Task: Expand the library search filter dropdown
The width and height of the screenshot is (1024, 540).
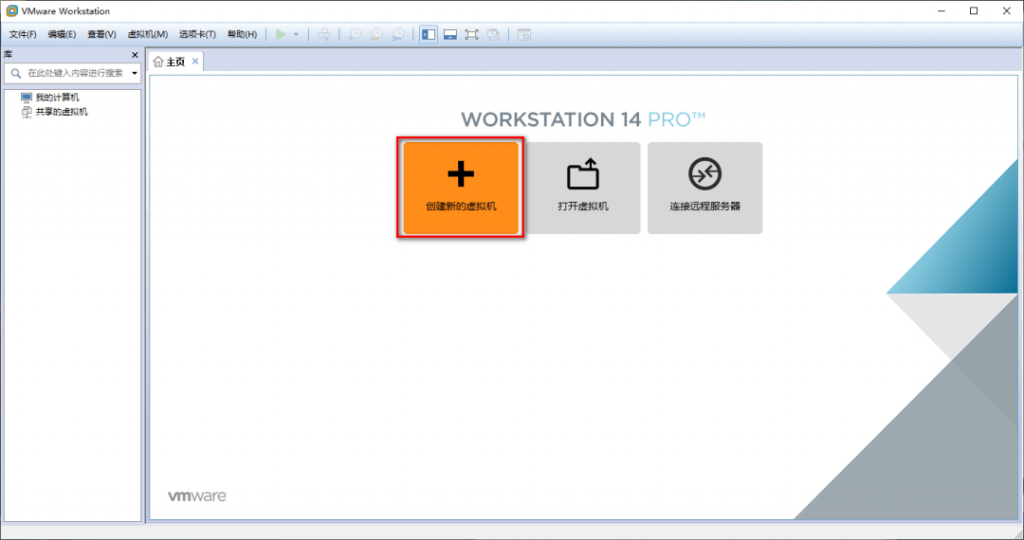Action: pyautogui.click(x=135, y=73)
